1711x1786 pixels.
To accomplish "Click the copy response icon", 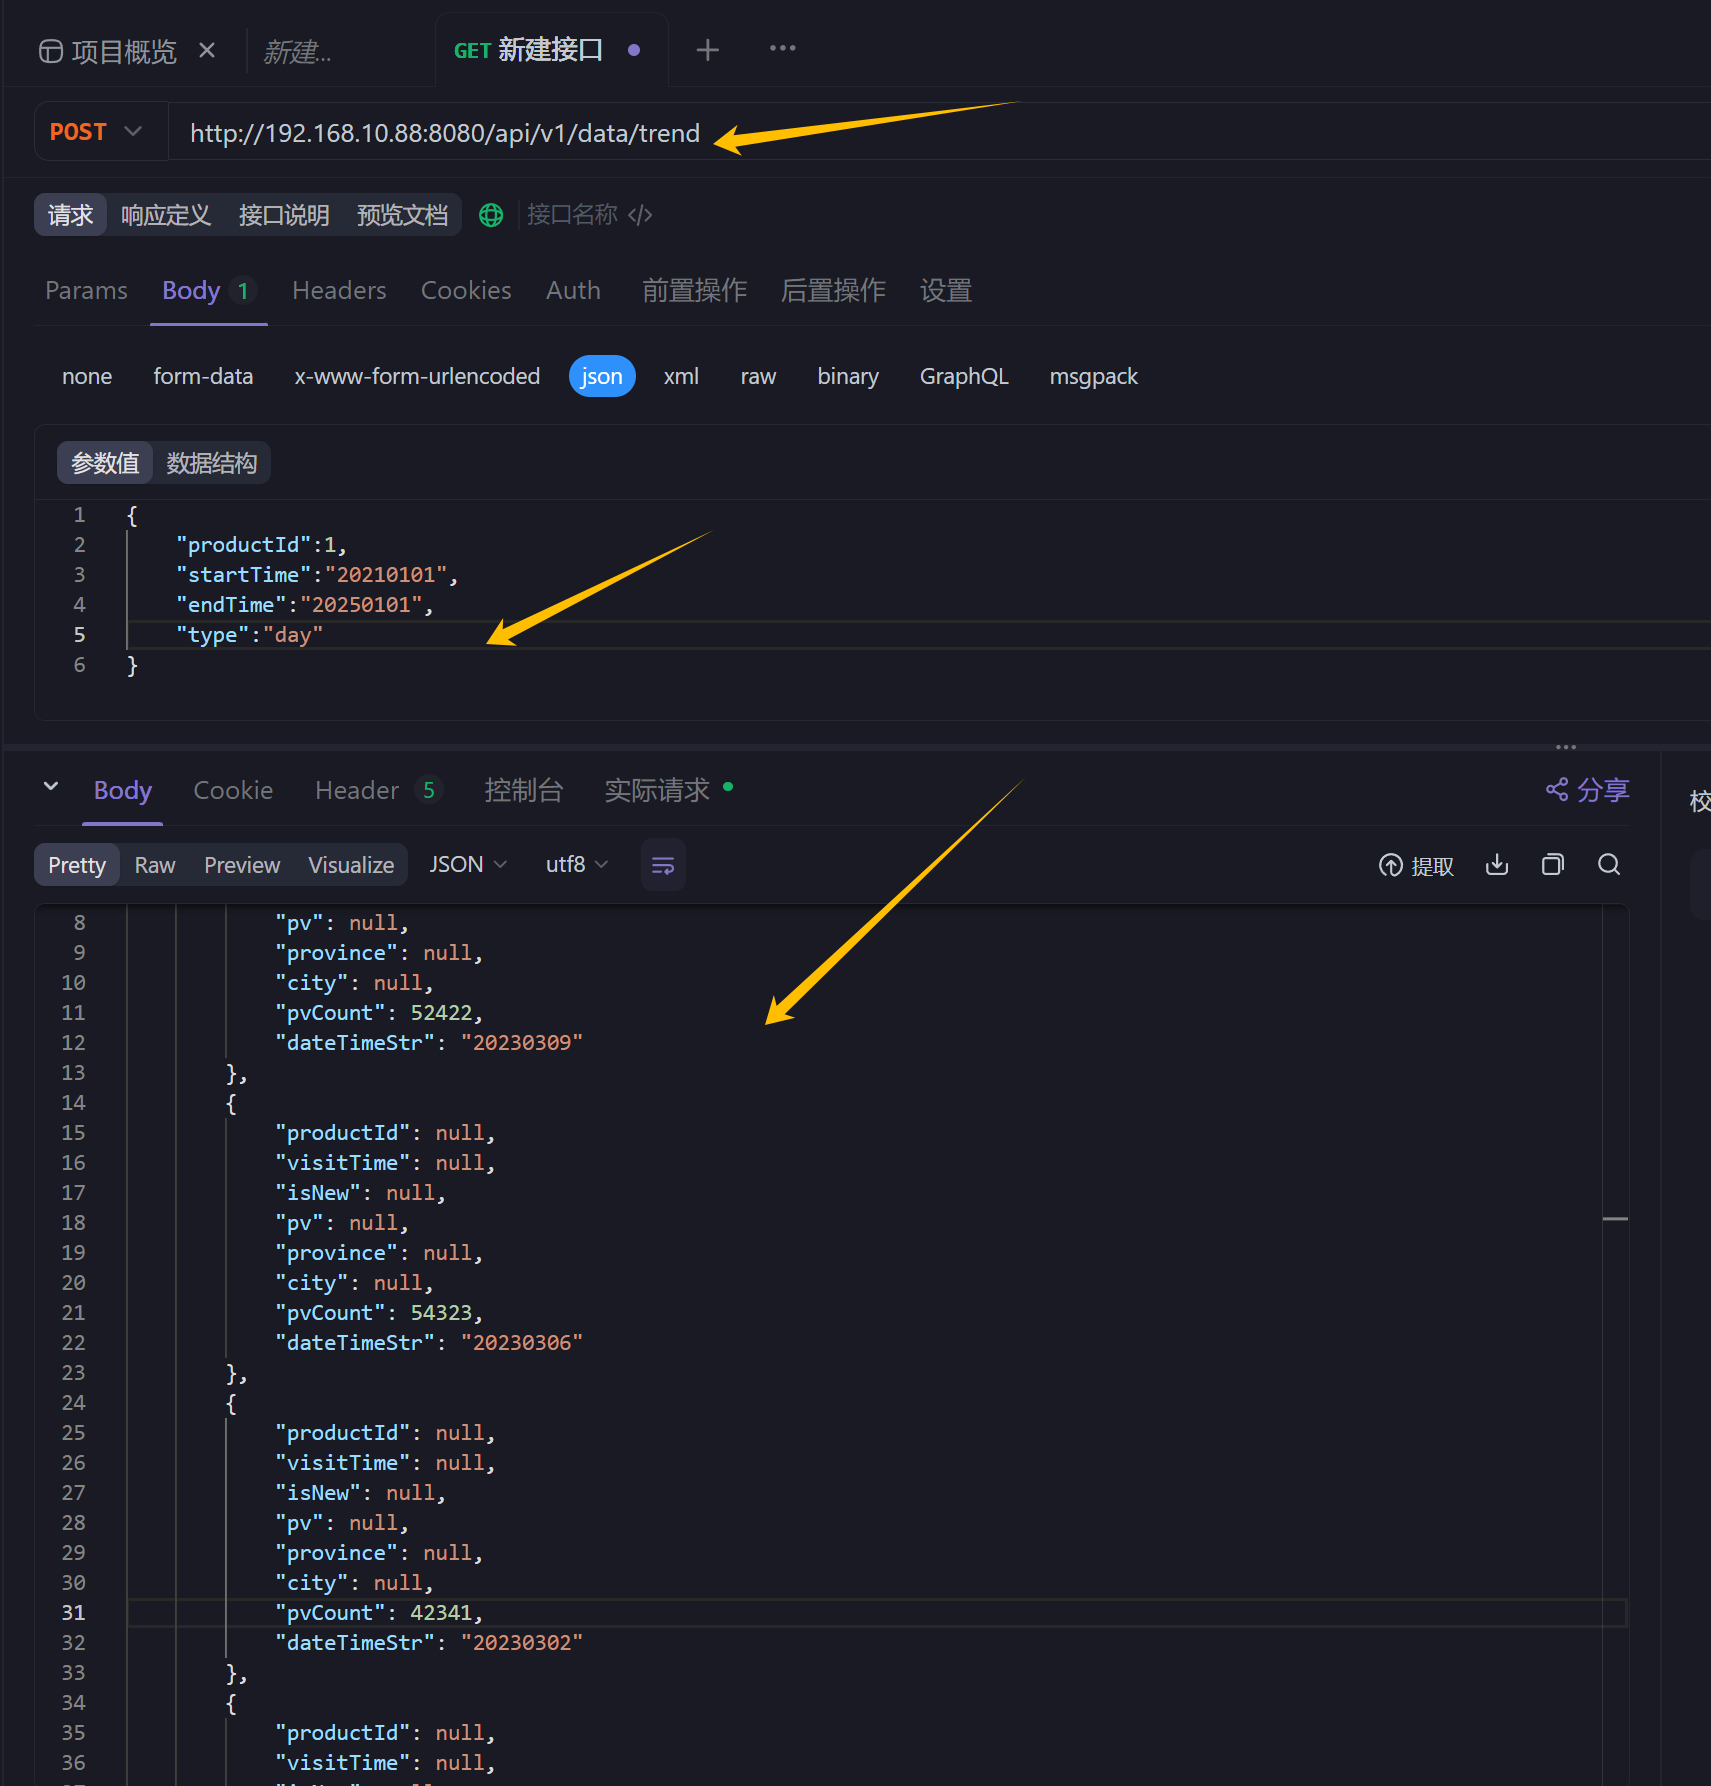I will 1553,864.
